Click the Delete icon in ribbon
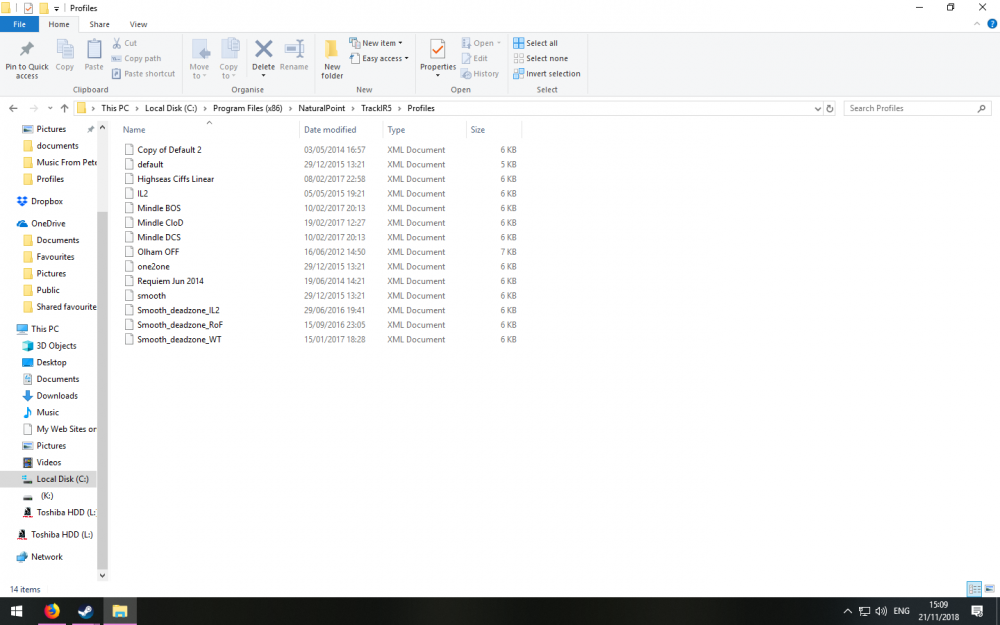 click(x=263, y=50)
